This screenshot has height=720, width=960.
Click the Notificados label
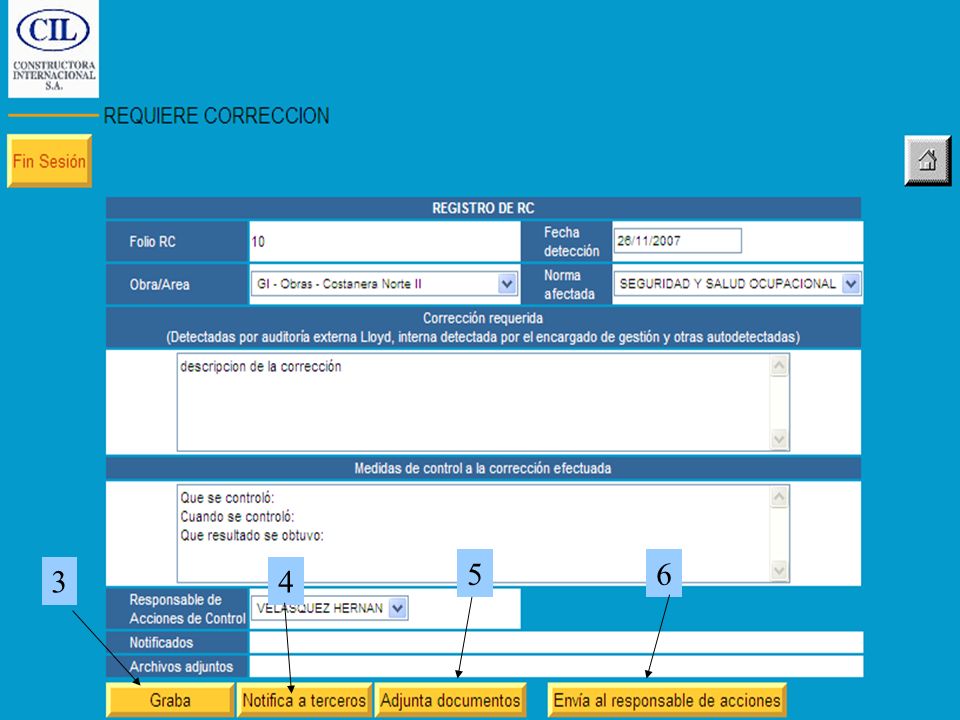161,643
